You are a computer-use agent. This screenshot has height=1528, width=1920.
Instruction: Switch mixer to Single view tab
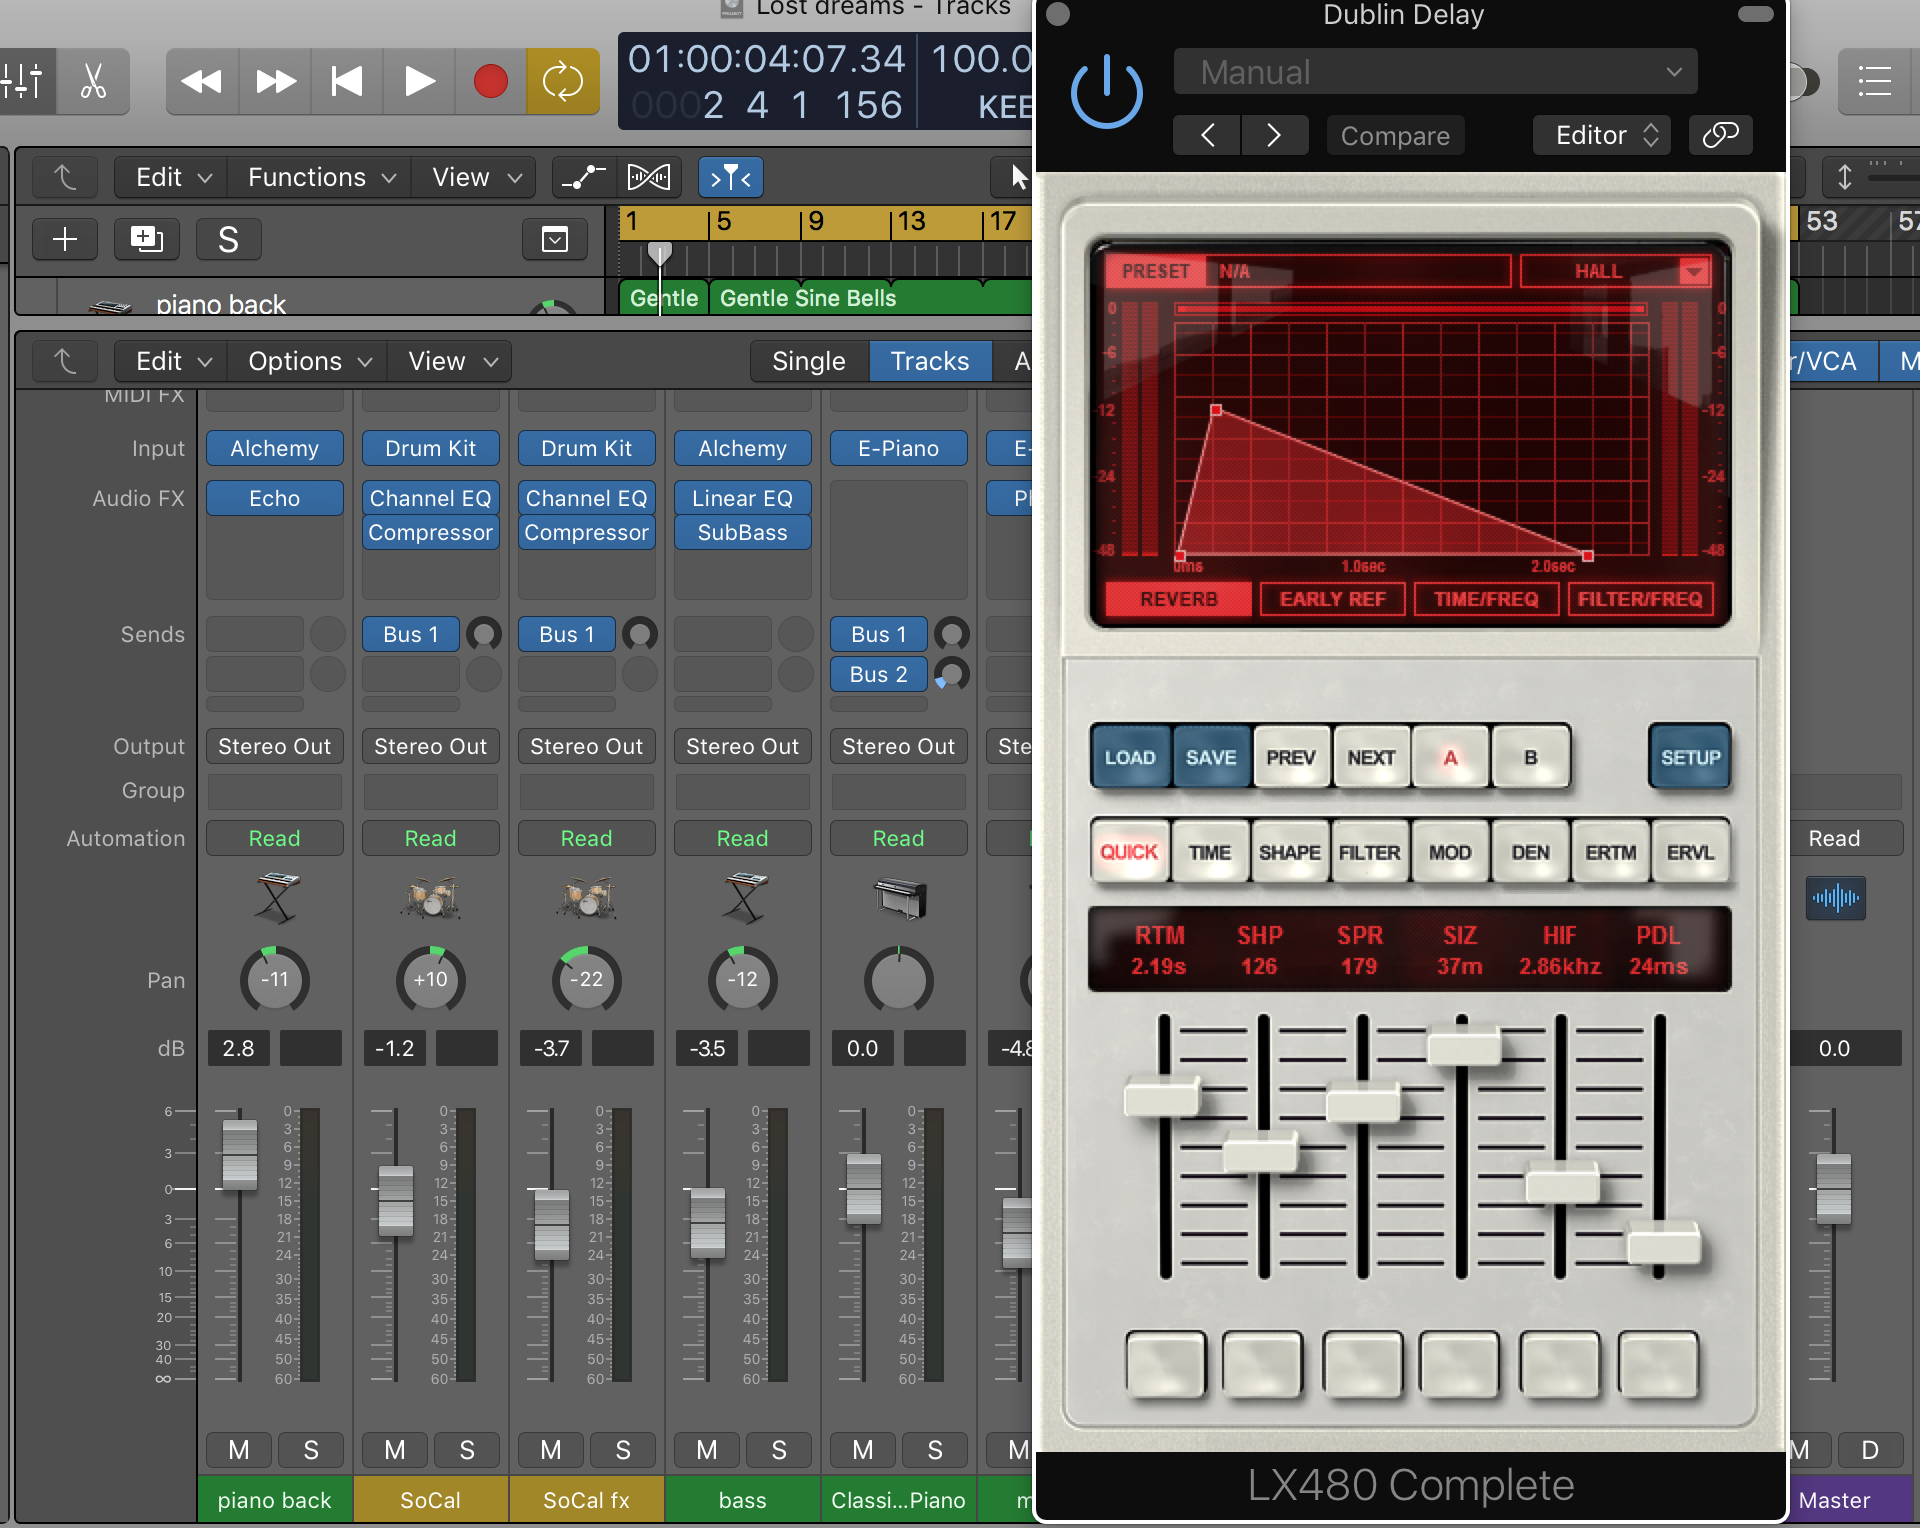pyautogui.click(x=808, y=361)
